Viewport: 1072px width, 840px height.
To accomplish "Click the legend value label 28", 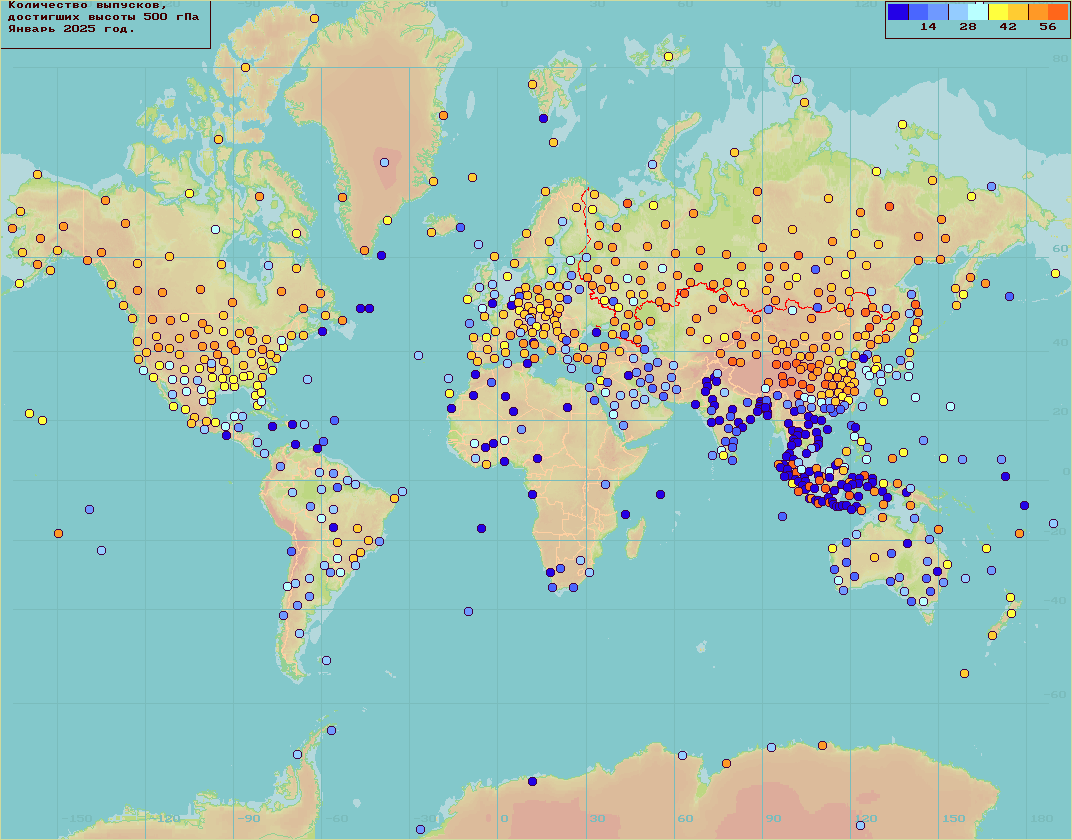I will [x=967, y=27].
